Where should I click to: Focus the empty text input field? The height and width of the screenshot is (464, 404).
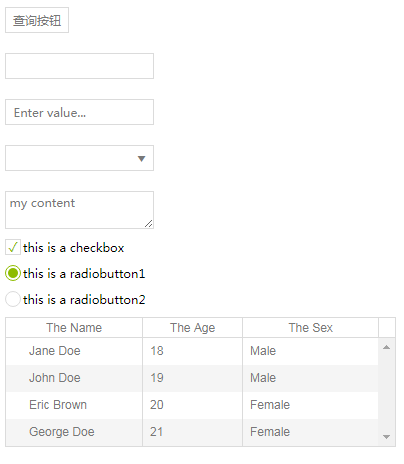coord(79,66)
